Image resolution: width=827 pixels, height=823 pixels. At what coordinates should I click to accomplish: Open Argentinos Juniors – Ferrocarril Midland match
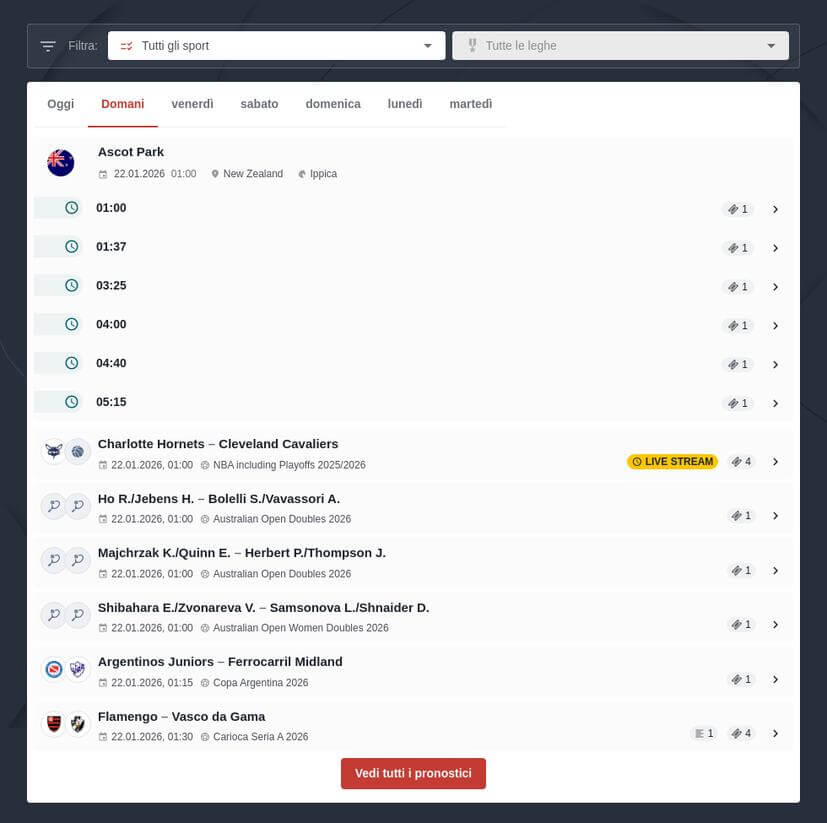point(220,662)
